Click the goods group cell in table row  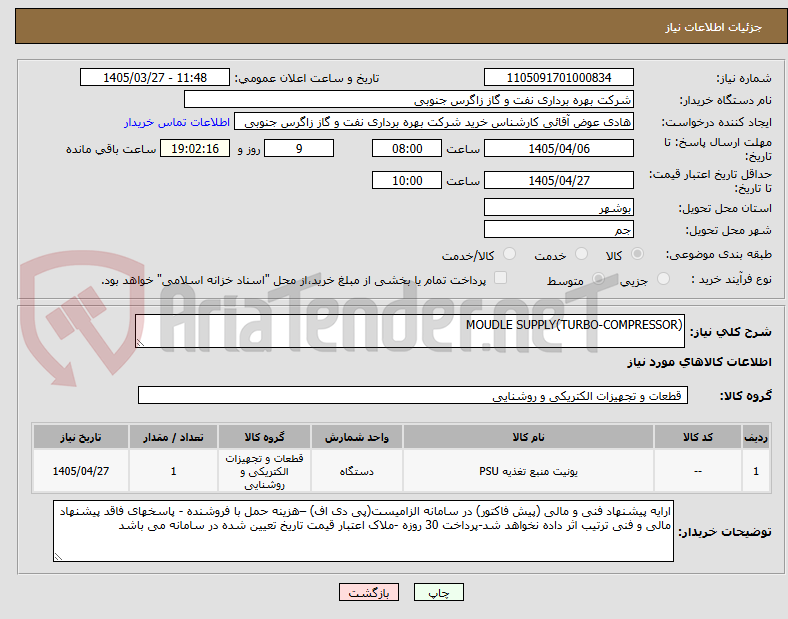[x=264, y=471]
